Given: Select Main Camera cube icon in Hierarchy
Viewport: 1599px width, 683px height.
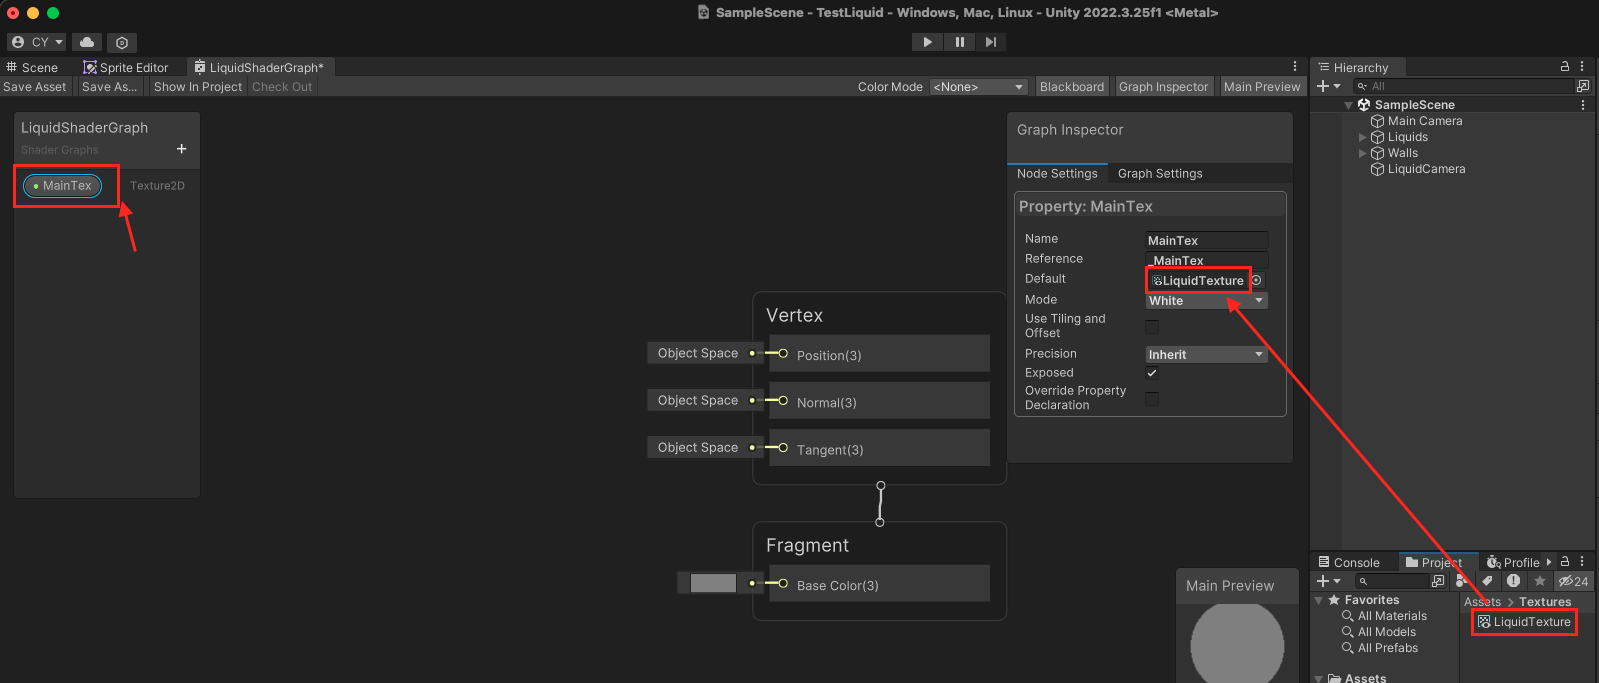Looking at the screenshot, I should pos(1377,121).
